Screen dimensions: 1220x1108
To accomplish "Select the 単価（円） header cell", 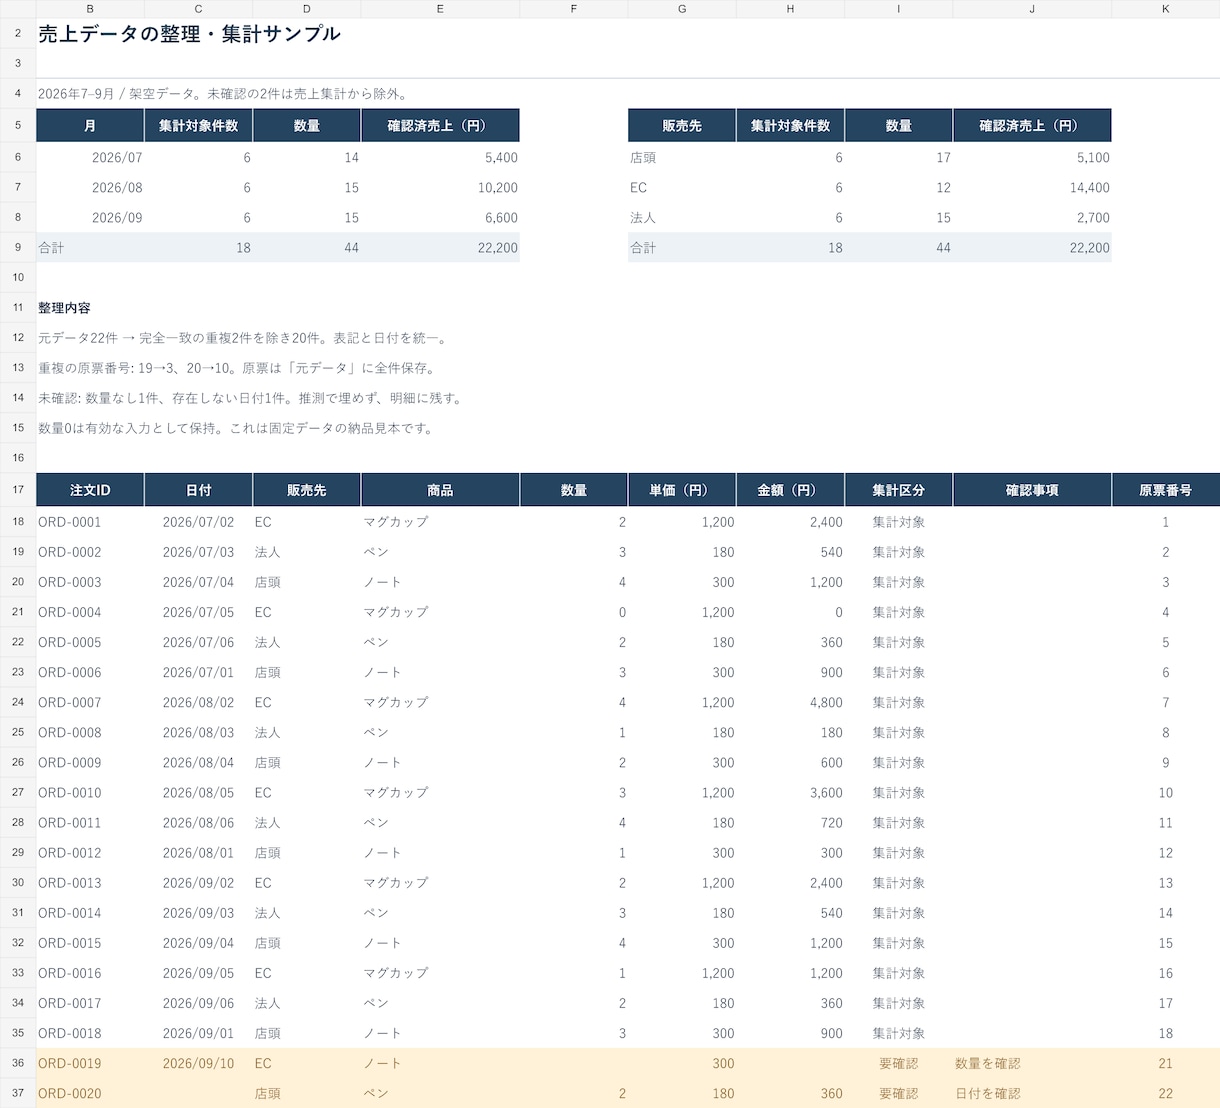I will pyautogui.click(x=682, y=490).
